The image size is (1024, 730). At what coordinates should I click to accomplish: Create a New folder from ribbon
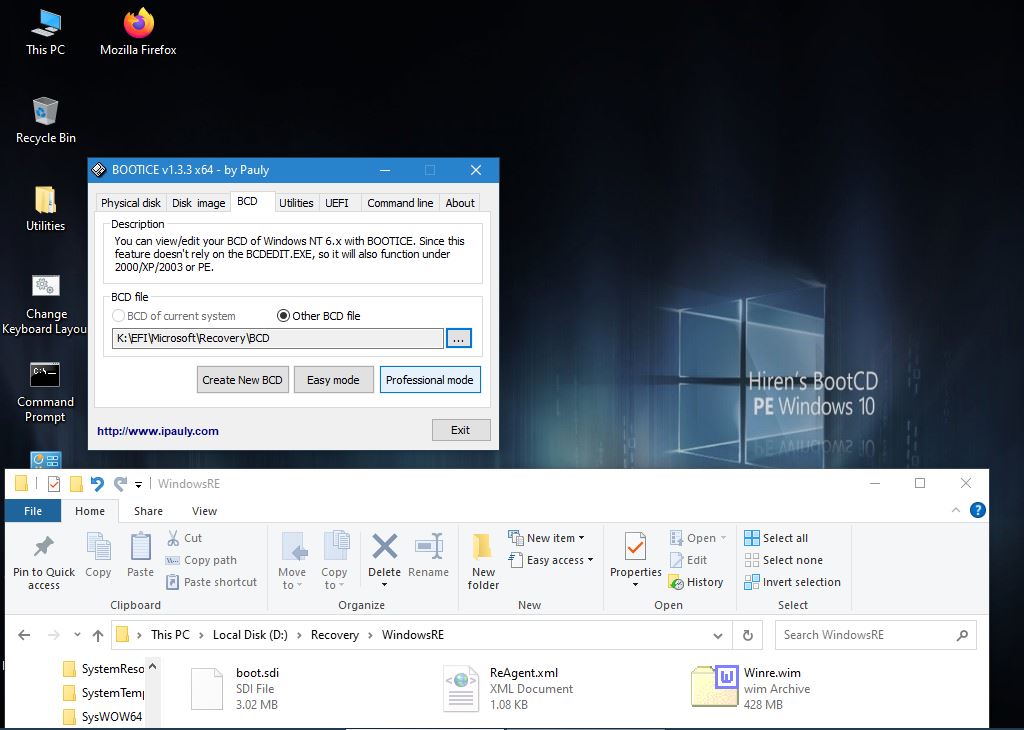tap(483, 560)
